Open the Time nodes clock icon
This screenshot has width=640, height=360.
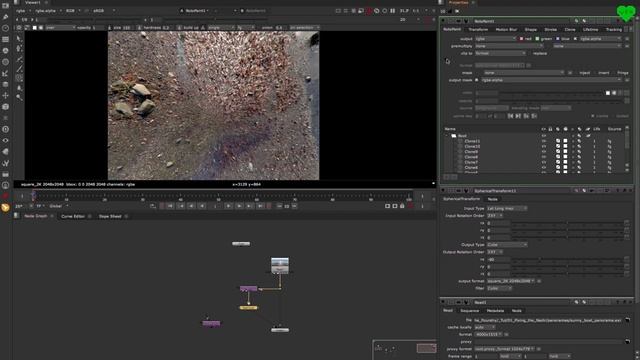pyautogui.click(x=5, y=28)
